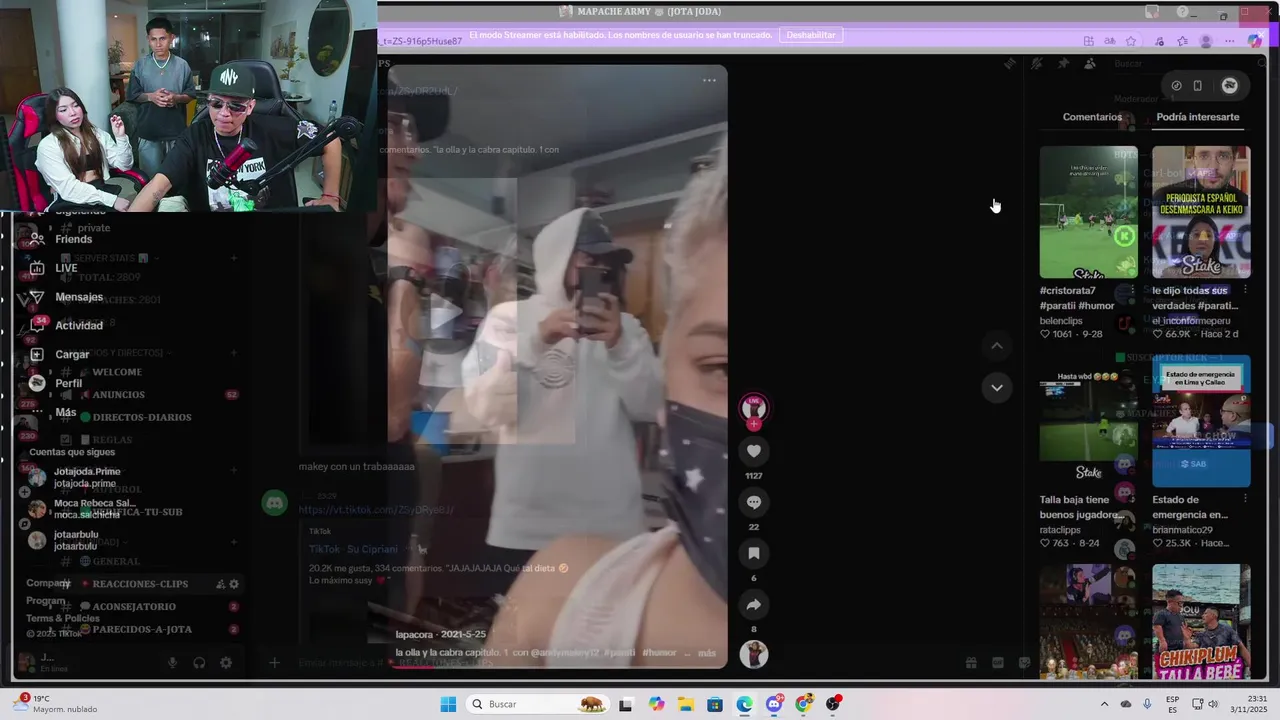Screen dimensions: 1280x720
Task: Click the #humor hashtag in caption
Action: (659, 653)
